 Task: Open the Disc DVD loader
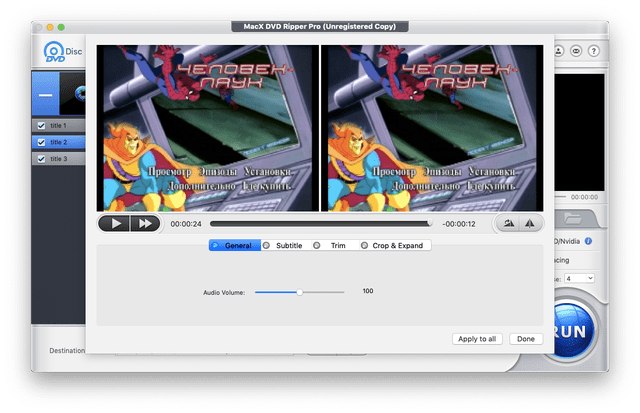coord(62,52)
